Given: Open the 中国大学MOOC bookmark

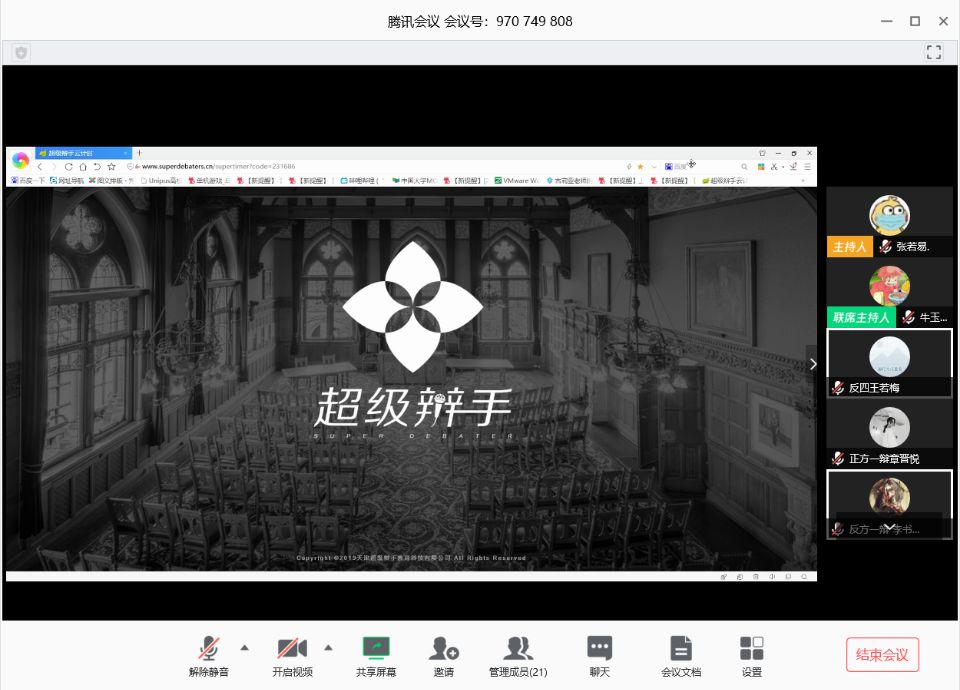Looking at the screenshot, I should [x=414, y=181].
